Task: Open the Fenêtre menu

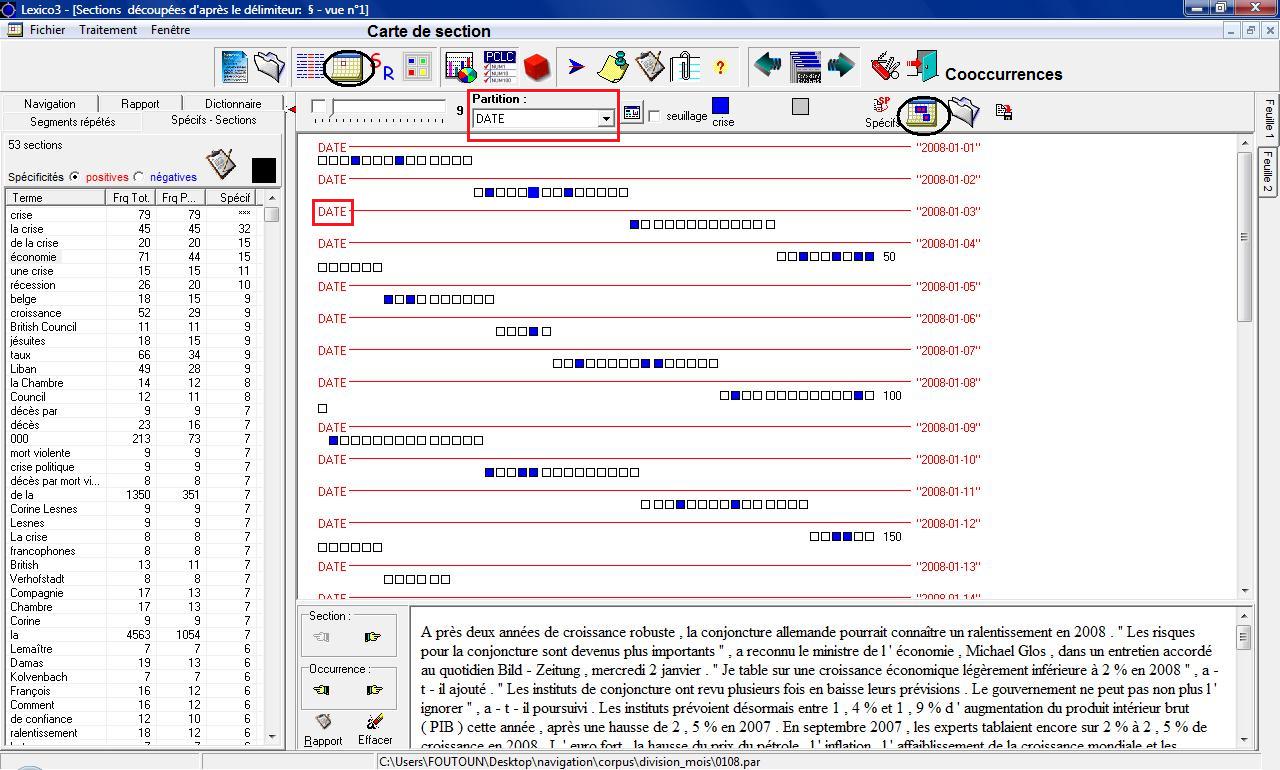Action: [171, 30]
